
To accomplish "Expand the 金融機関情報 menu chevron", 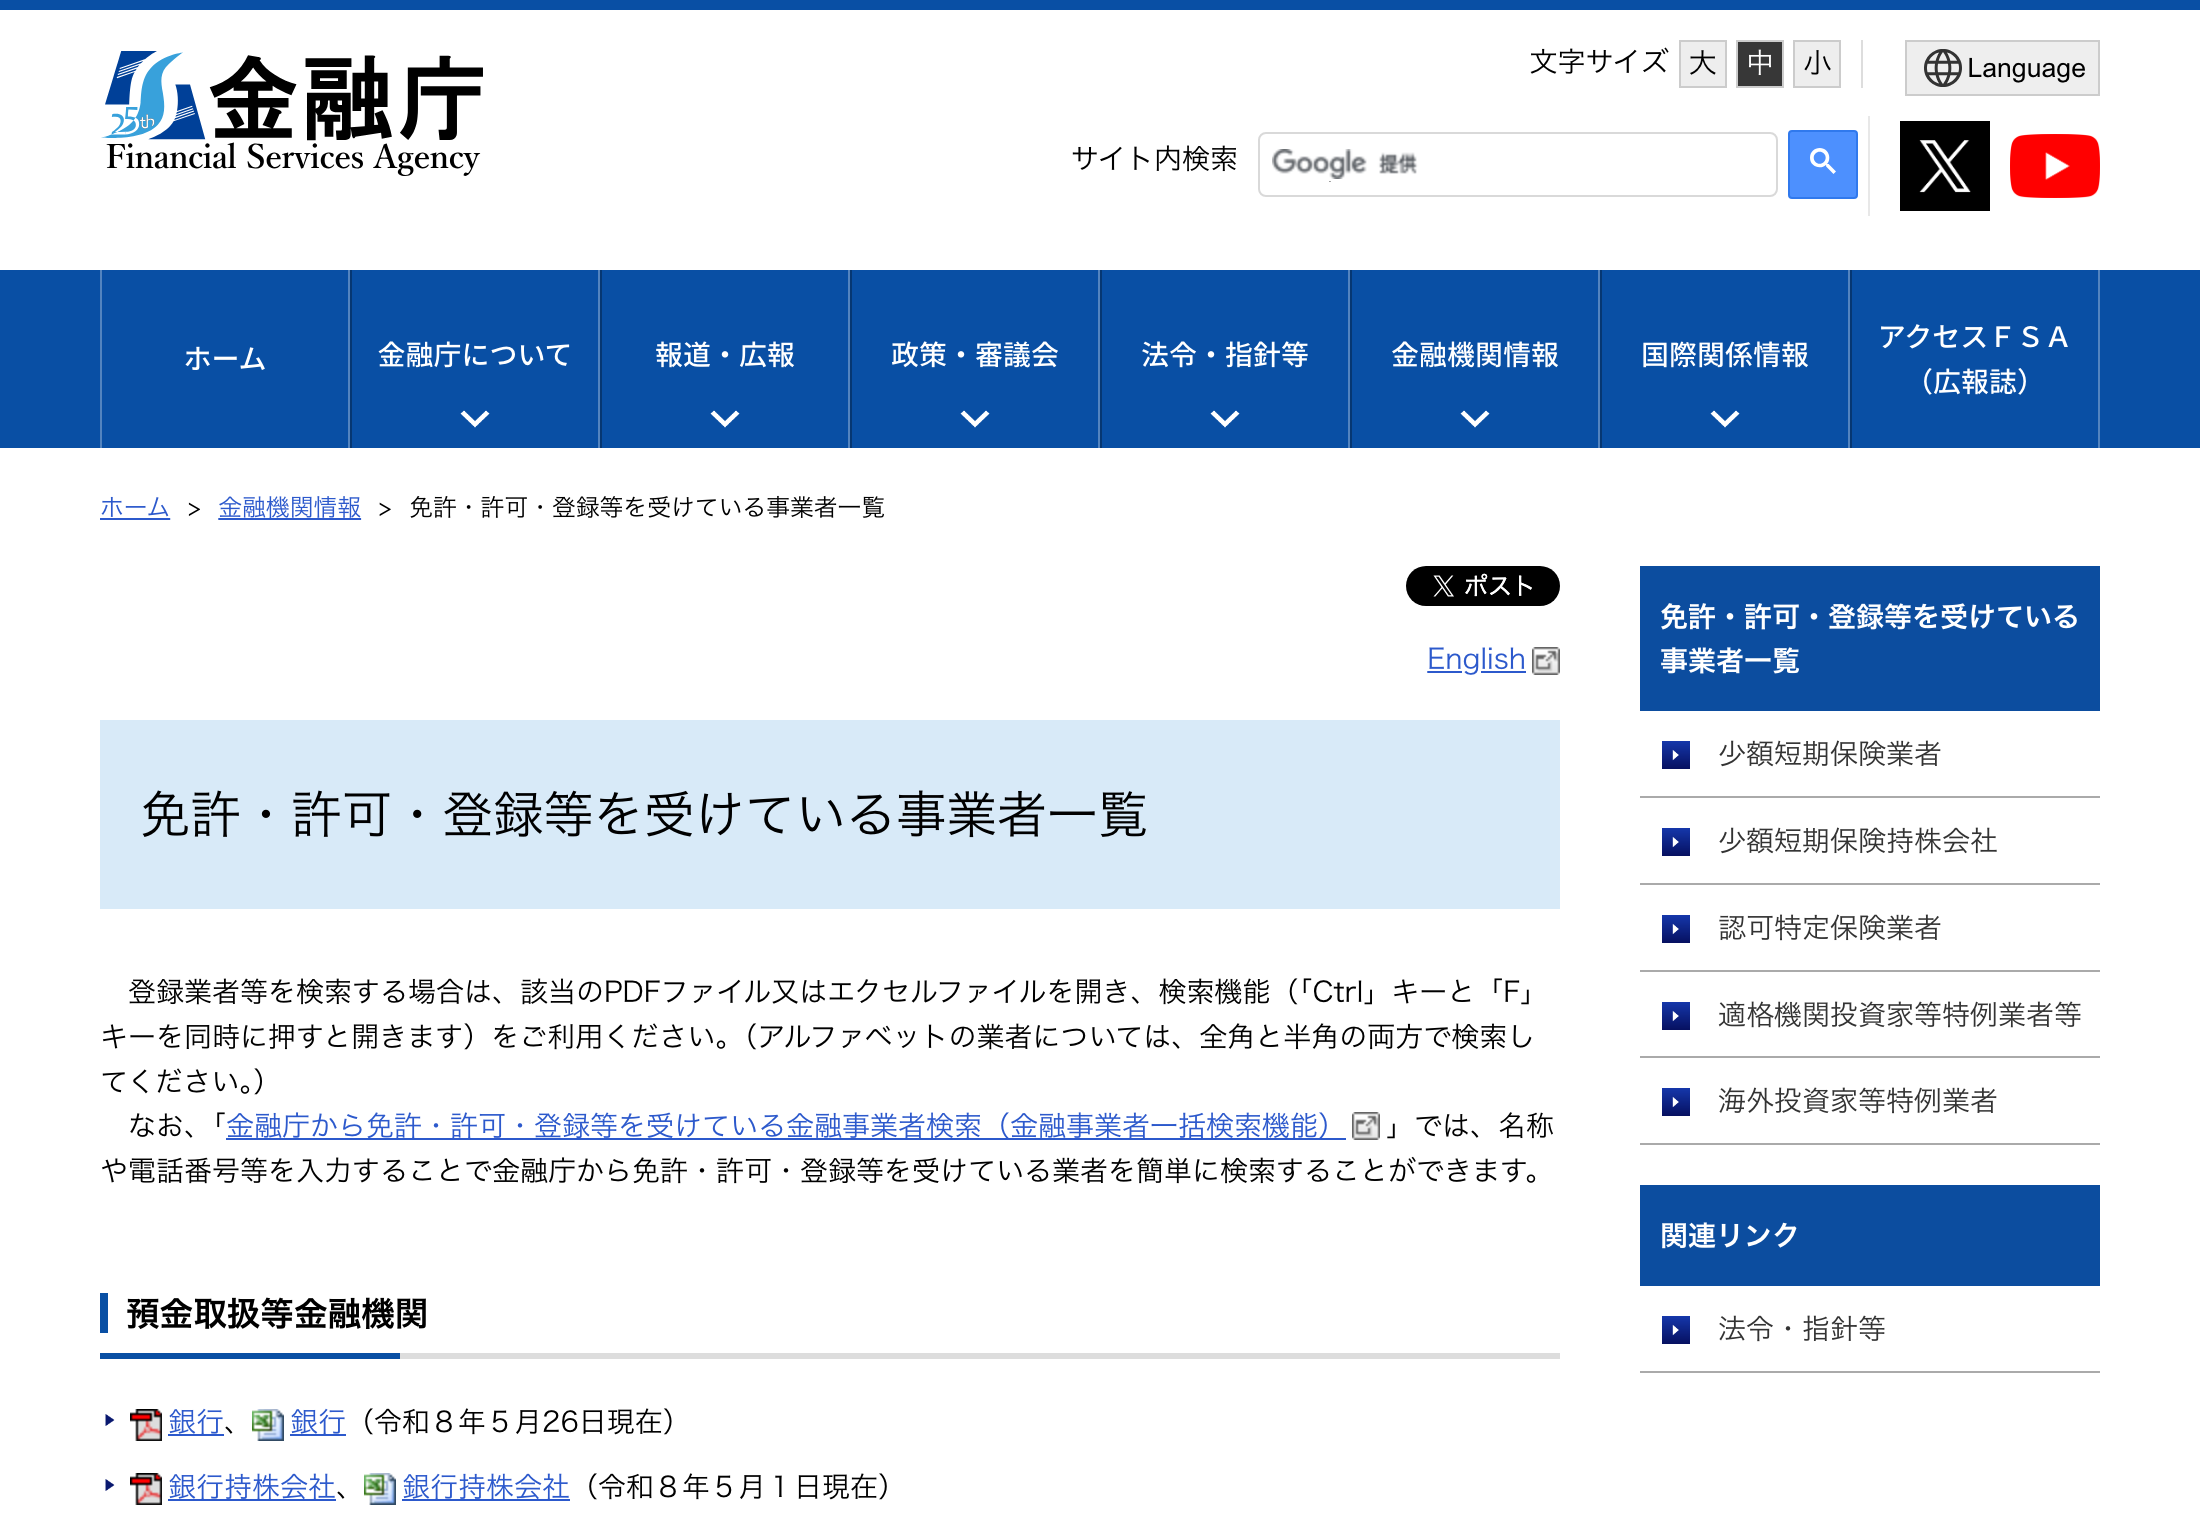I will pos(1475,418).
